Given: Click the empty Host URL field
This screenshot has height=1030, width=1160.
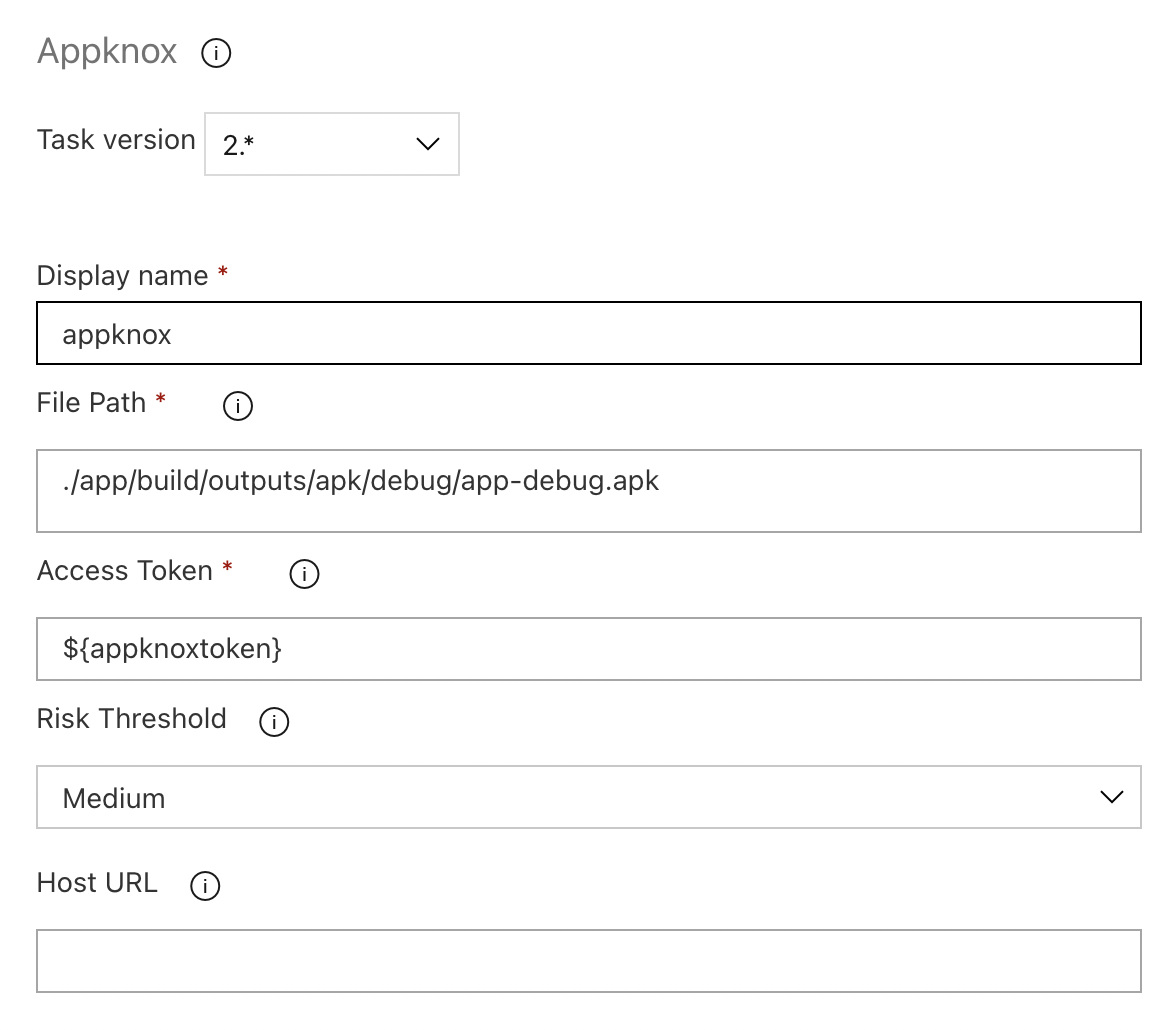Looking at the screenshot, I should click(x=589, y=961).
